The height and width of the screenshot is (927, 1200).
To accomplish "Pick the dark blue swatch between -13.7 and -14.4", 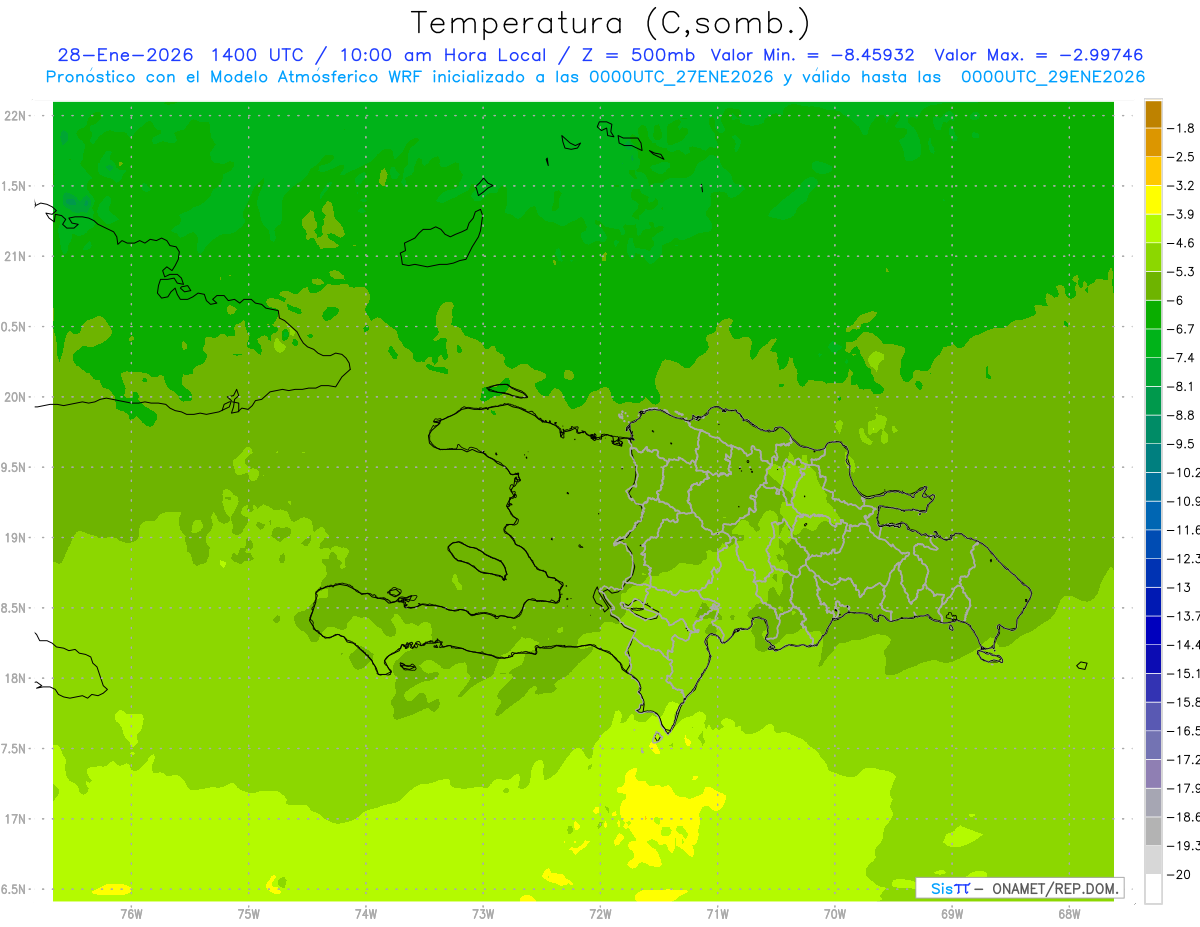I will tap(1153, 630).
